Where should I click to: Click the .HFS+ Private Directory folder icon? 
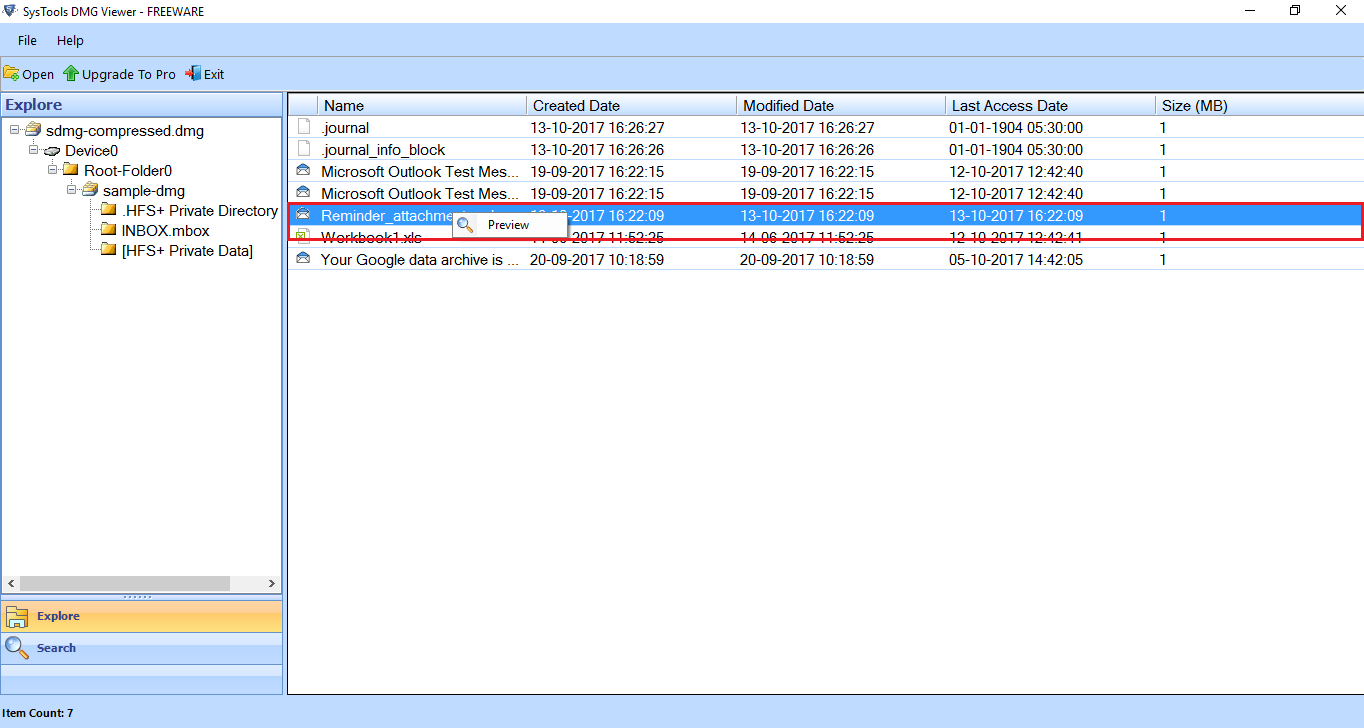click(109, 210)
